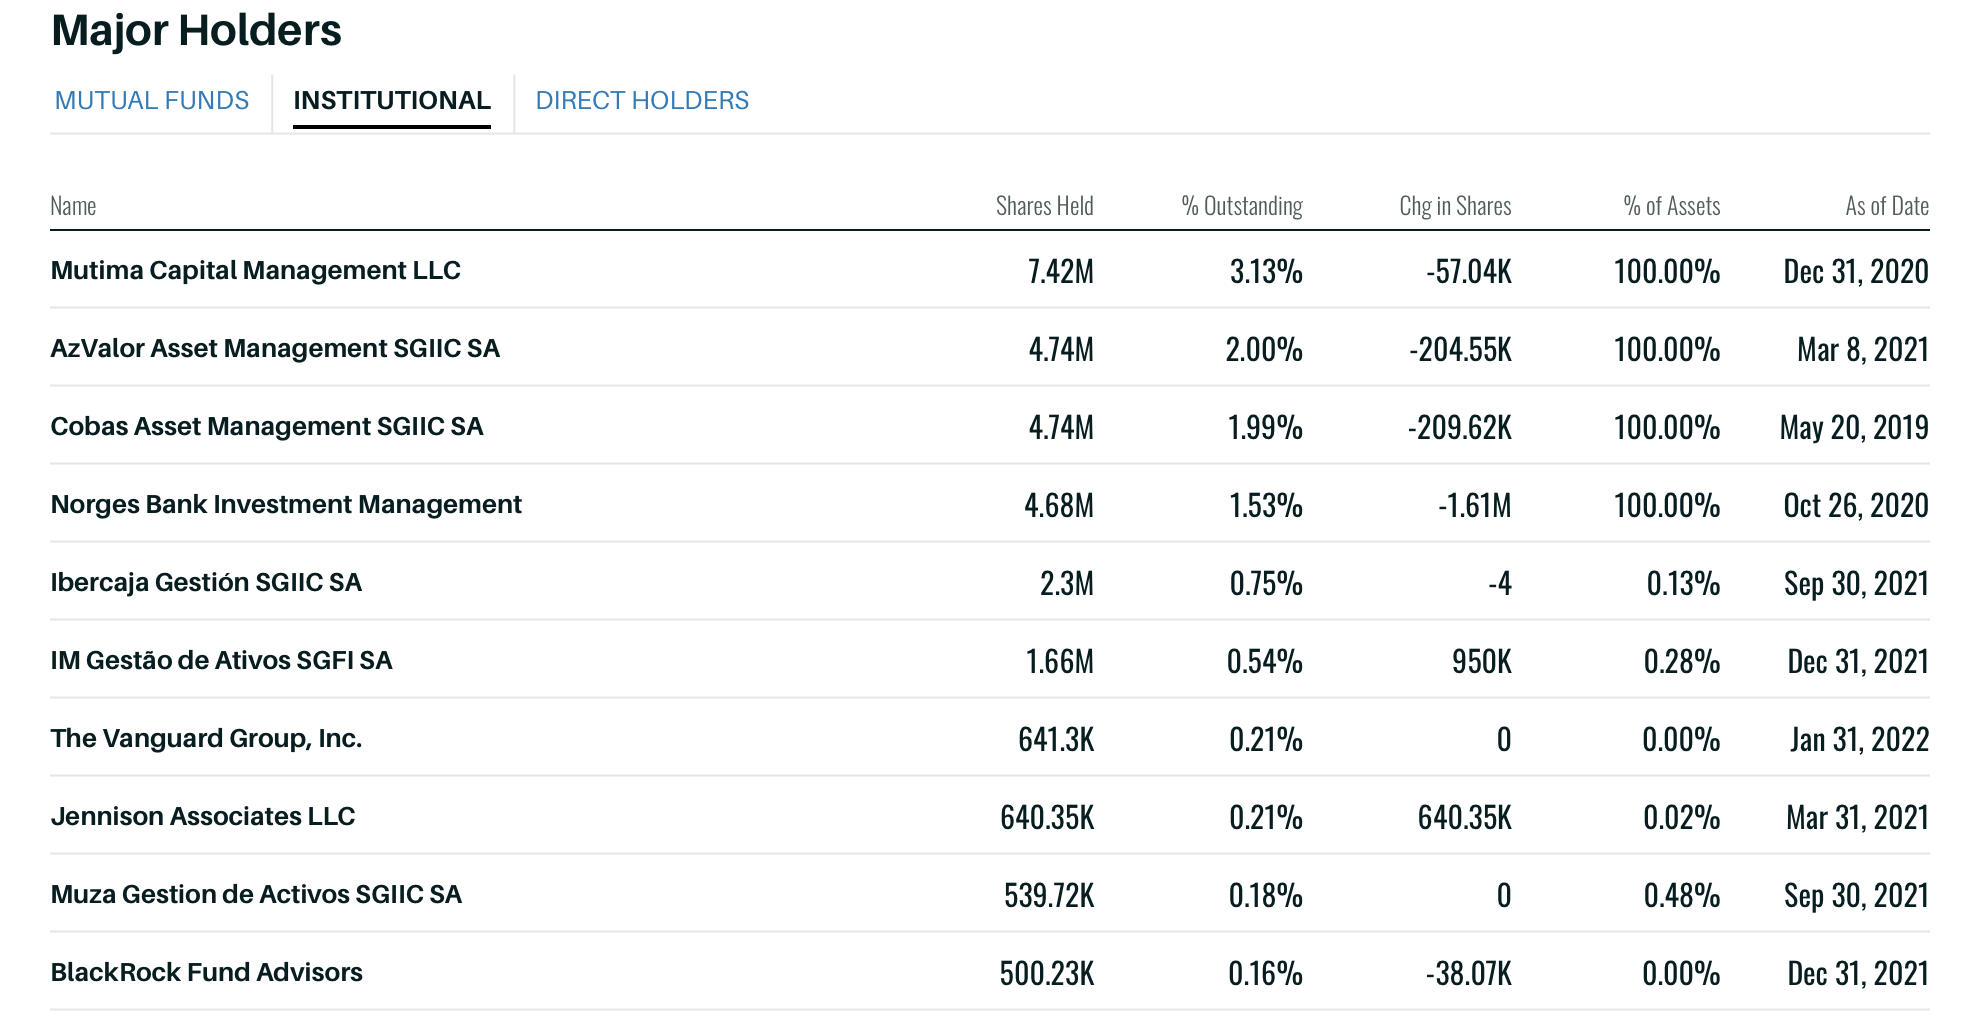The image size is (1988, 1026).
Task: Open Mutima Capital Management LLC holder
Action: tap(256, 271)
